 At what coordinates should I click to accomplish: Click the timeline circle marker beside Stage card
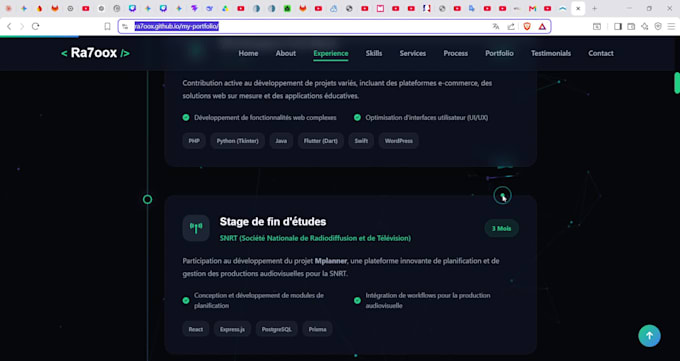click(147, 200)
